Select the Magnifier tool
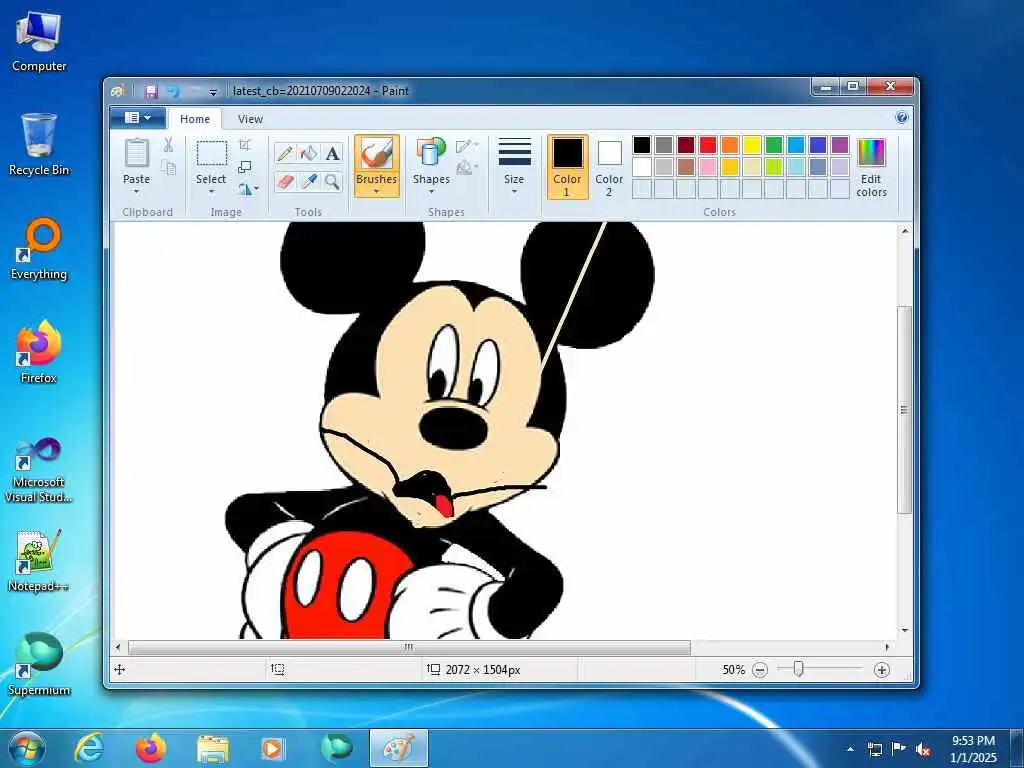This screenshot has width=1024, height=768. (x=332, y=181)
